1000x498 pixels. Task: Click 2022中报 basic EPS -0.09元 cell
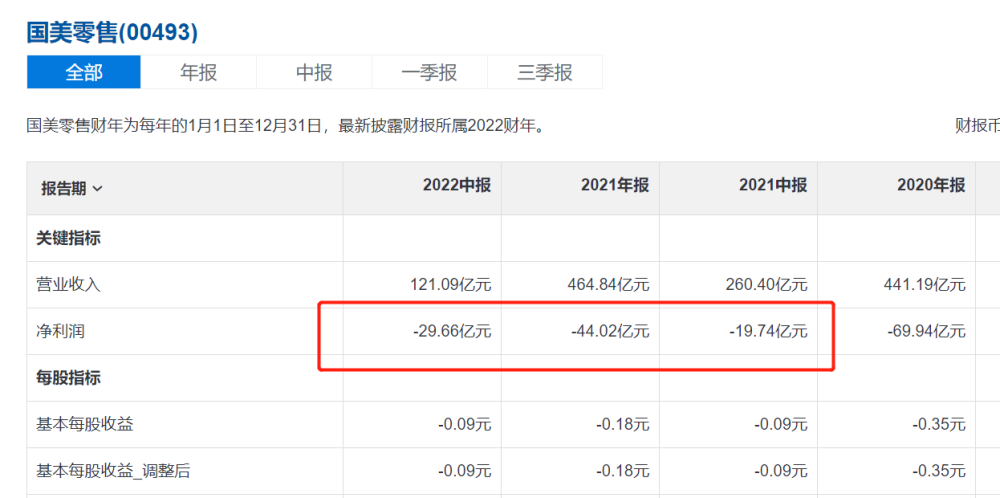pos(465,425)
